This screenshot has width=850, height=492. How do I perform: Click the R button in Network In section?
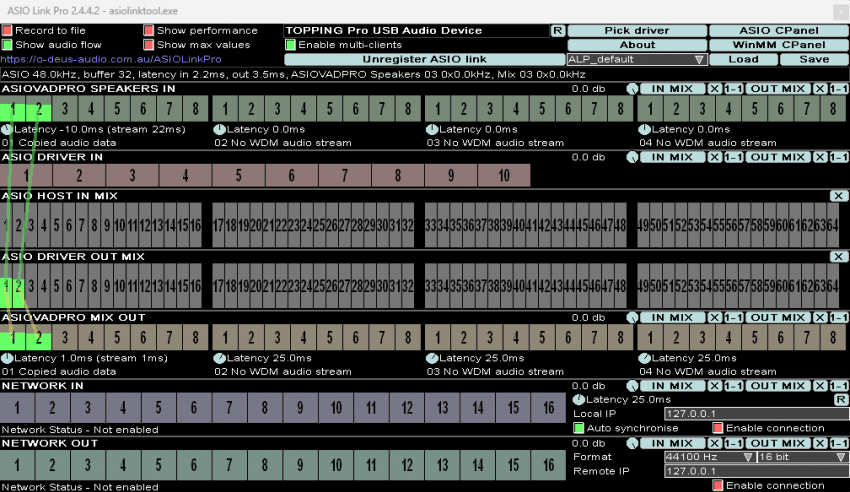click(841, 400)
